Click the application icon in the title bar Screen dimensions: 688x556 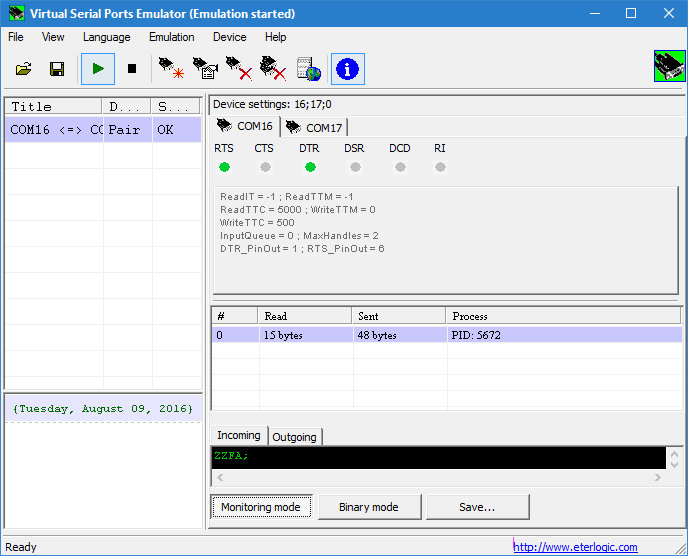[17, 13]
